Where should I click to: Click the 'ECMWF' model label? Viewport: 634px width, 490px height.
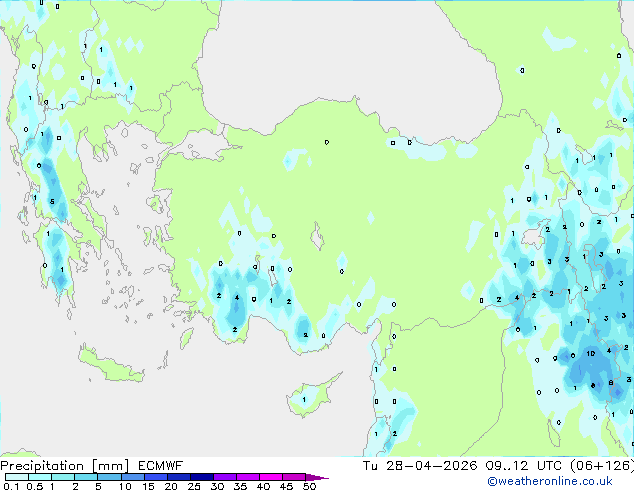click(x=161, y=466)
